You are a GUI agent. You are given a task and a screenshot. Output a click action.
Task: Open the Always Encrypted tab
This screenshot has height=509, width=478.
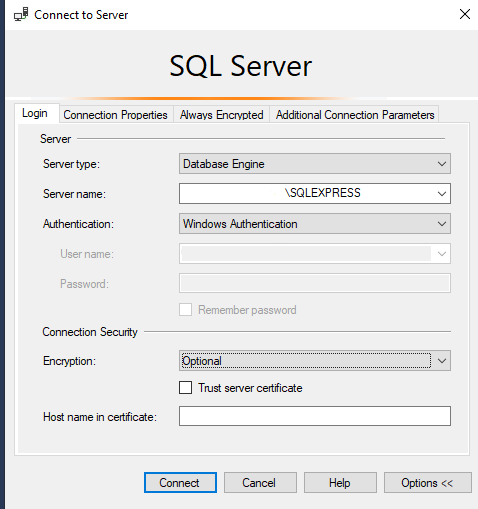tap(222, 115)
